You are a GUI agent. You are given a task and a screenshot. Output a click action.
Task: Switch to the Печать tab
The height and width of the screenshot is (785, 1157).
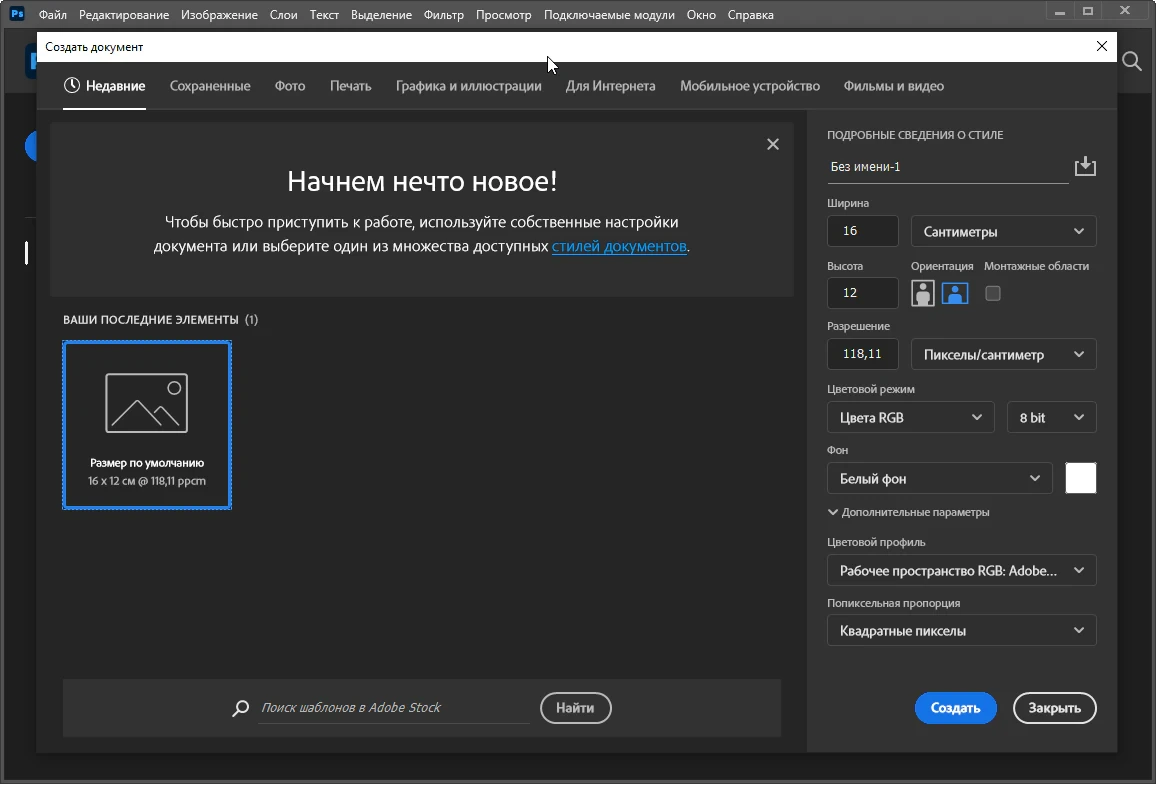(350, 86)
